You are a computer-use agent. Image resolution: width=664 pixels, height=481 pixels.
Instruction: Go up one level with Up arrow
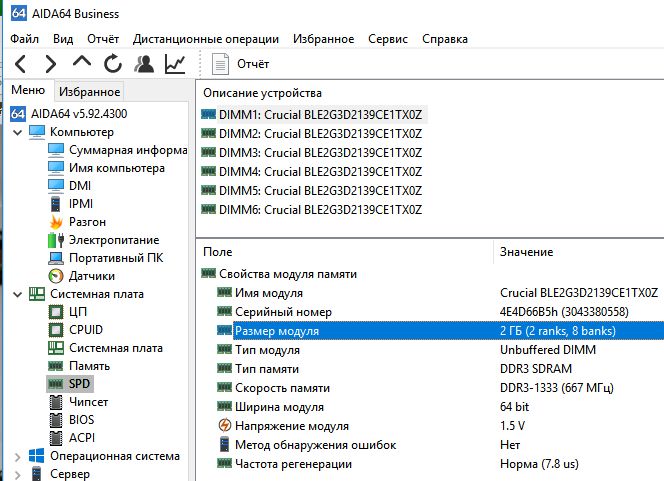click(x=82, y=63)
